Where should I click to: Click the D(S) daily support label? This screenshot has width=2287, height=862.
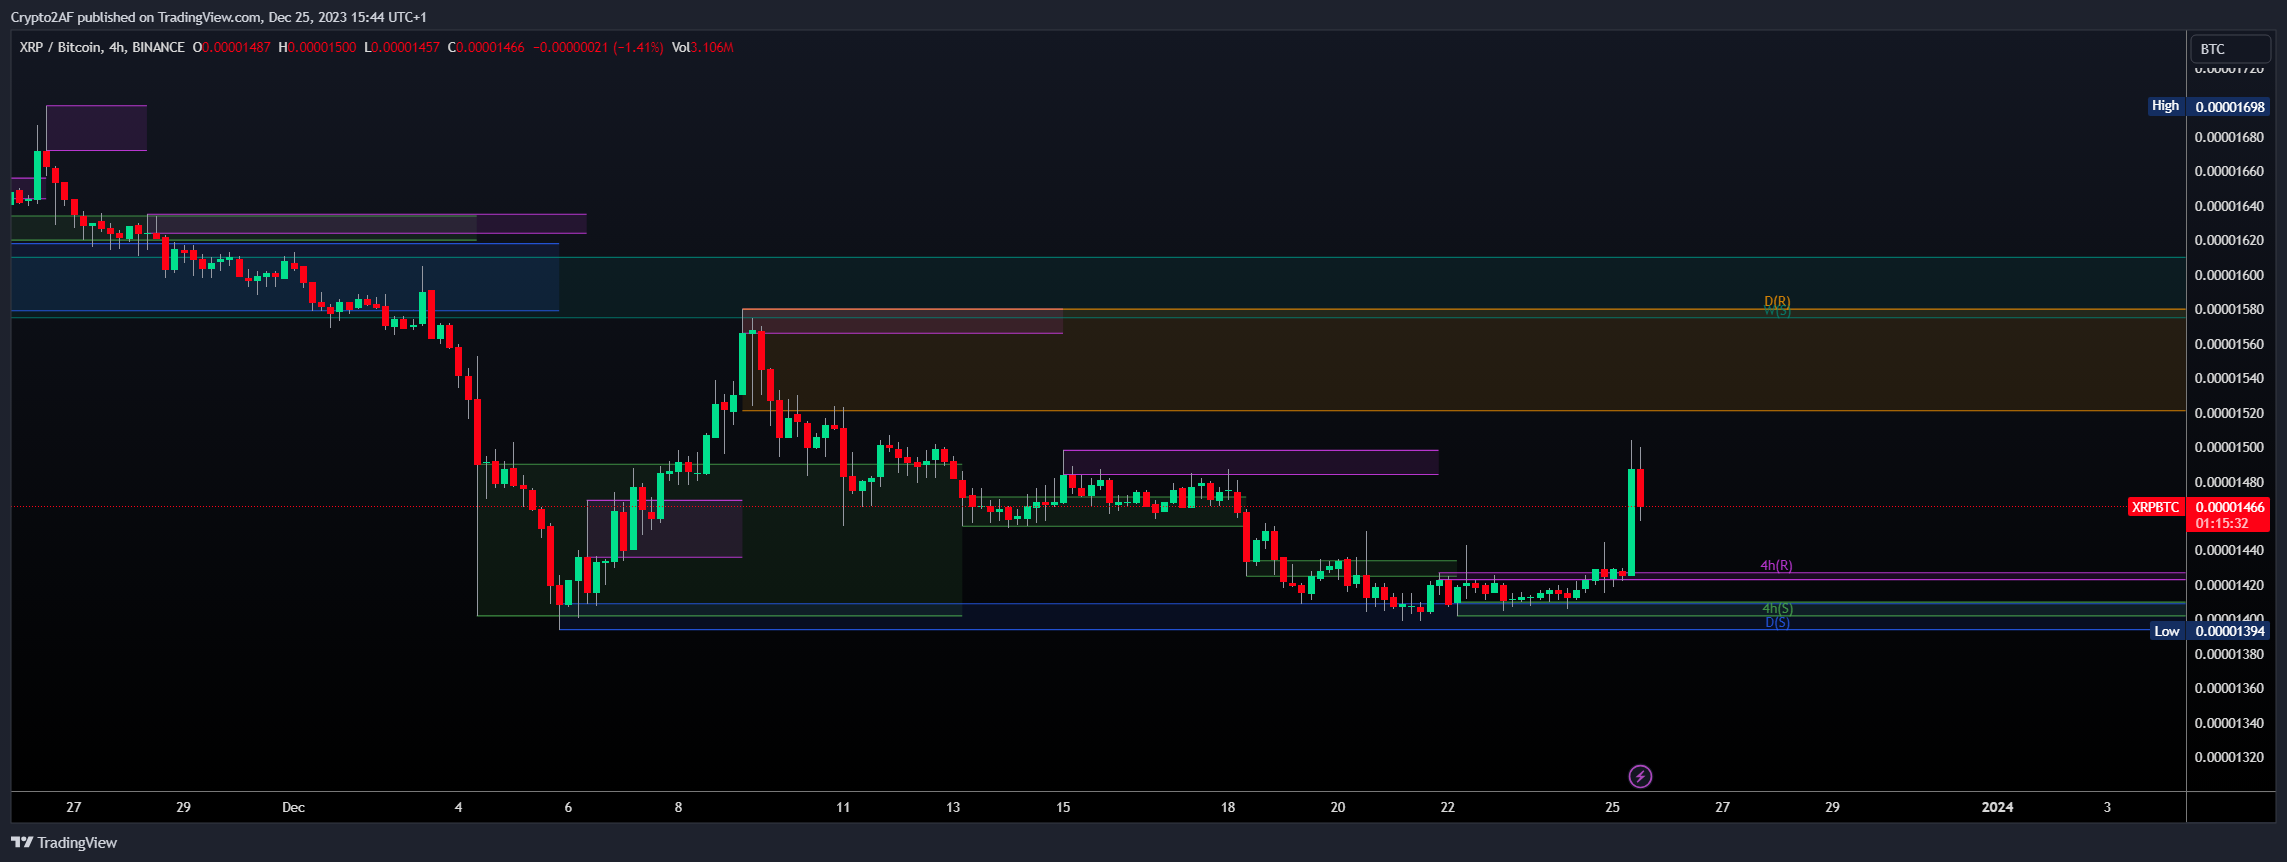1777,622
